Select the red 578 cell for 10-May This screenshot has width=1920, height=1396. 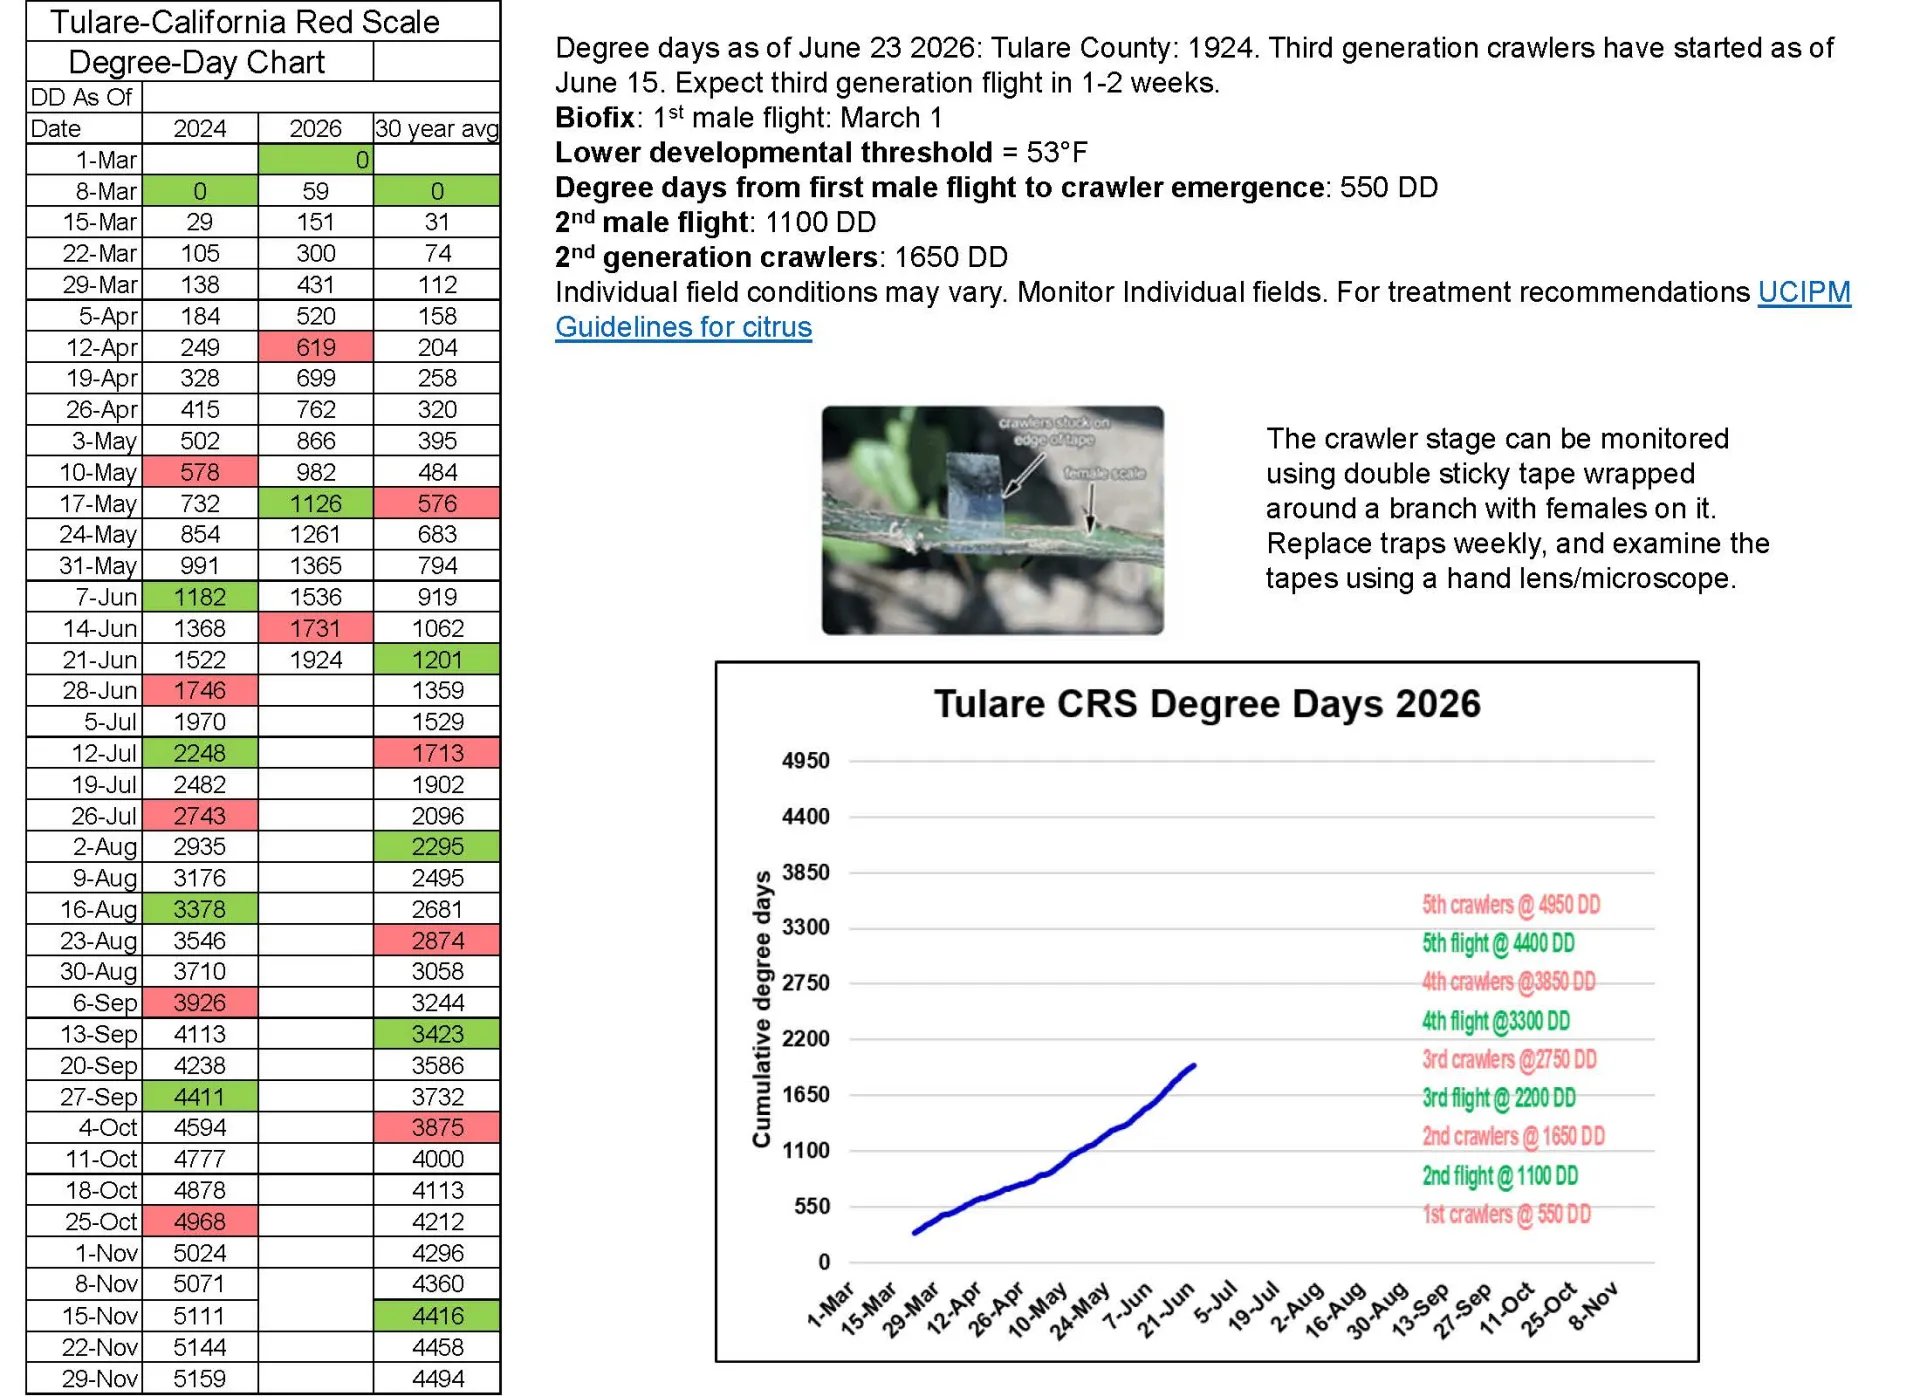point(200,472)
